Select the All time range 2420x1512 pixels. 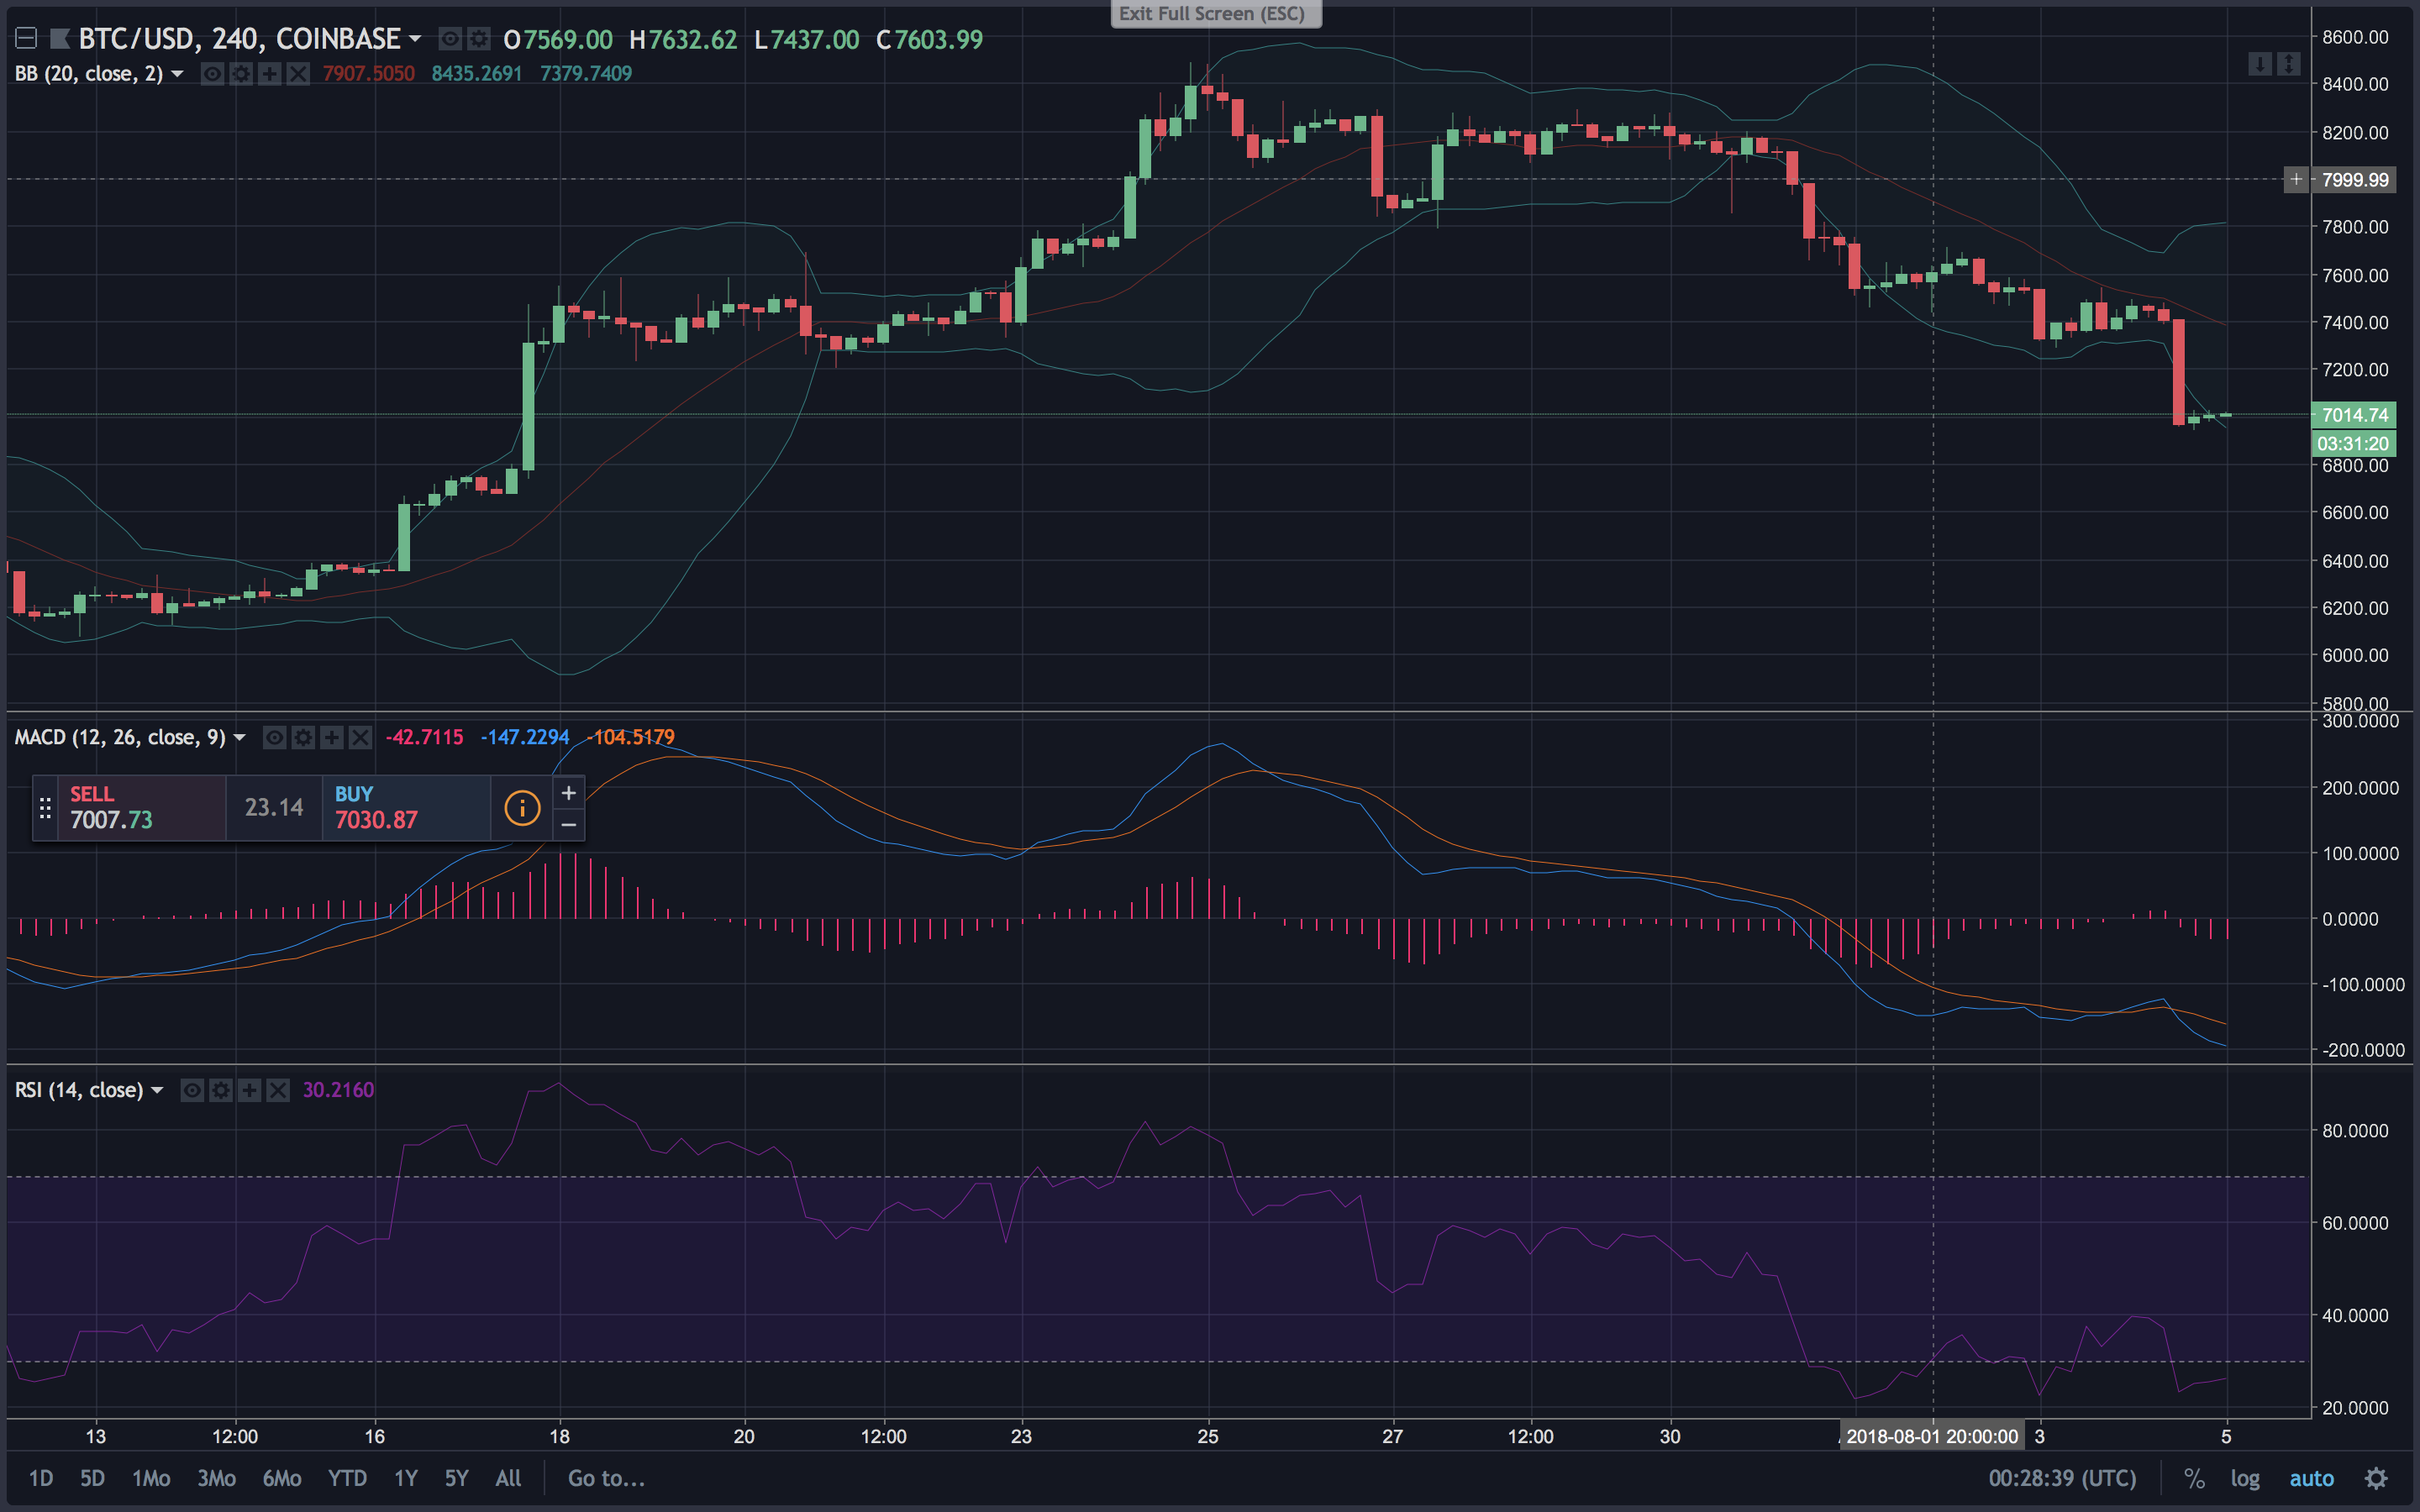pyautogui.click(x=508, y=1478)
